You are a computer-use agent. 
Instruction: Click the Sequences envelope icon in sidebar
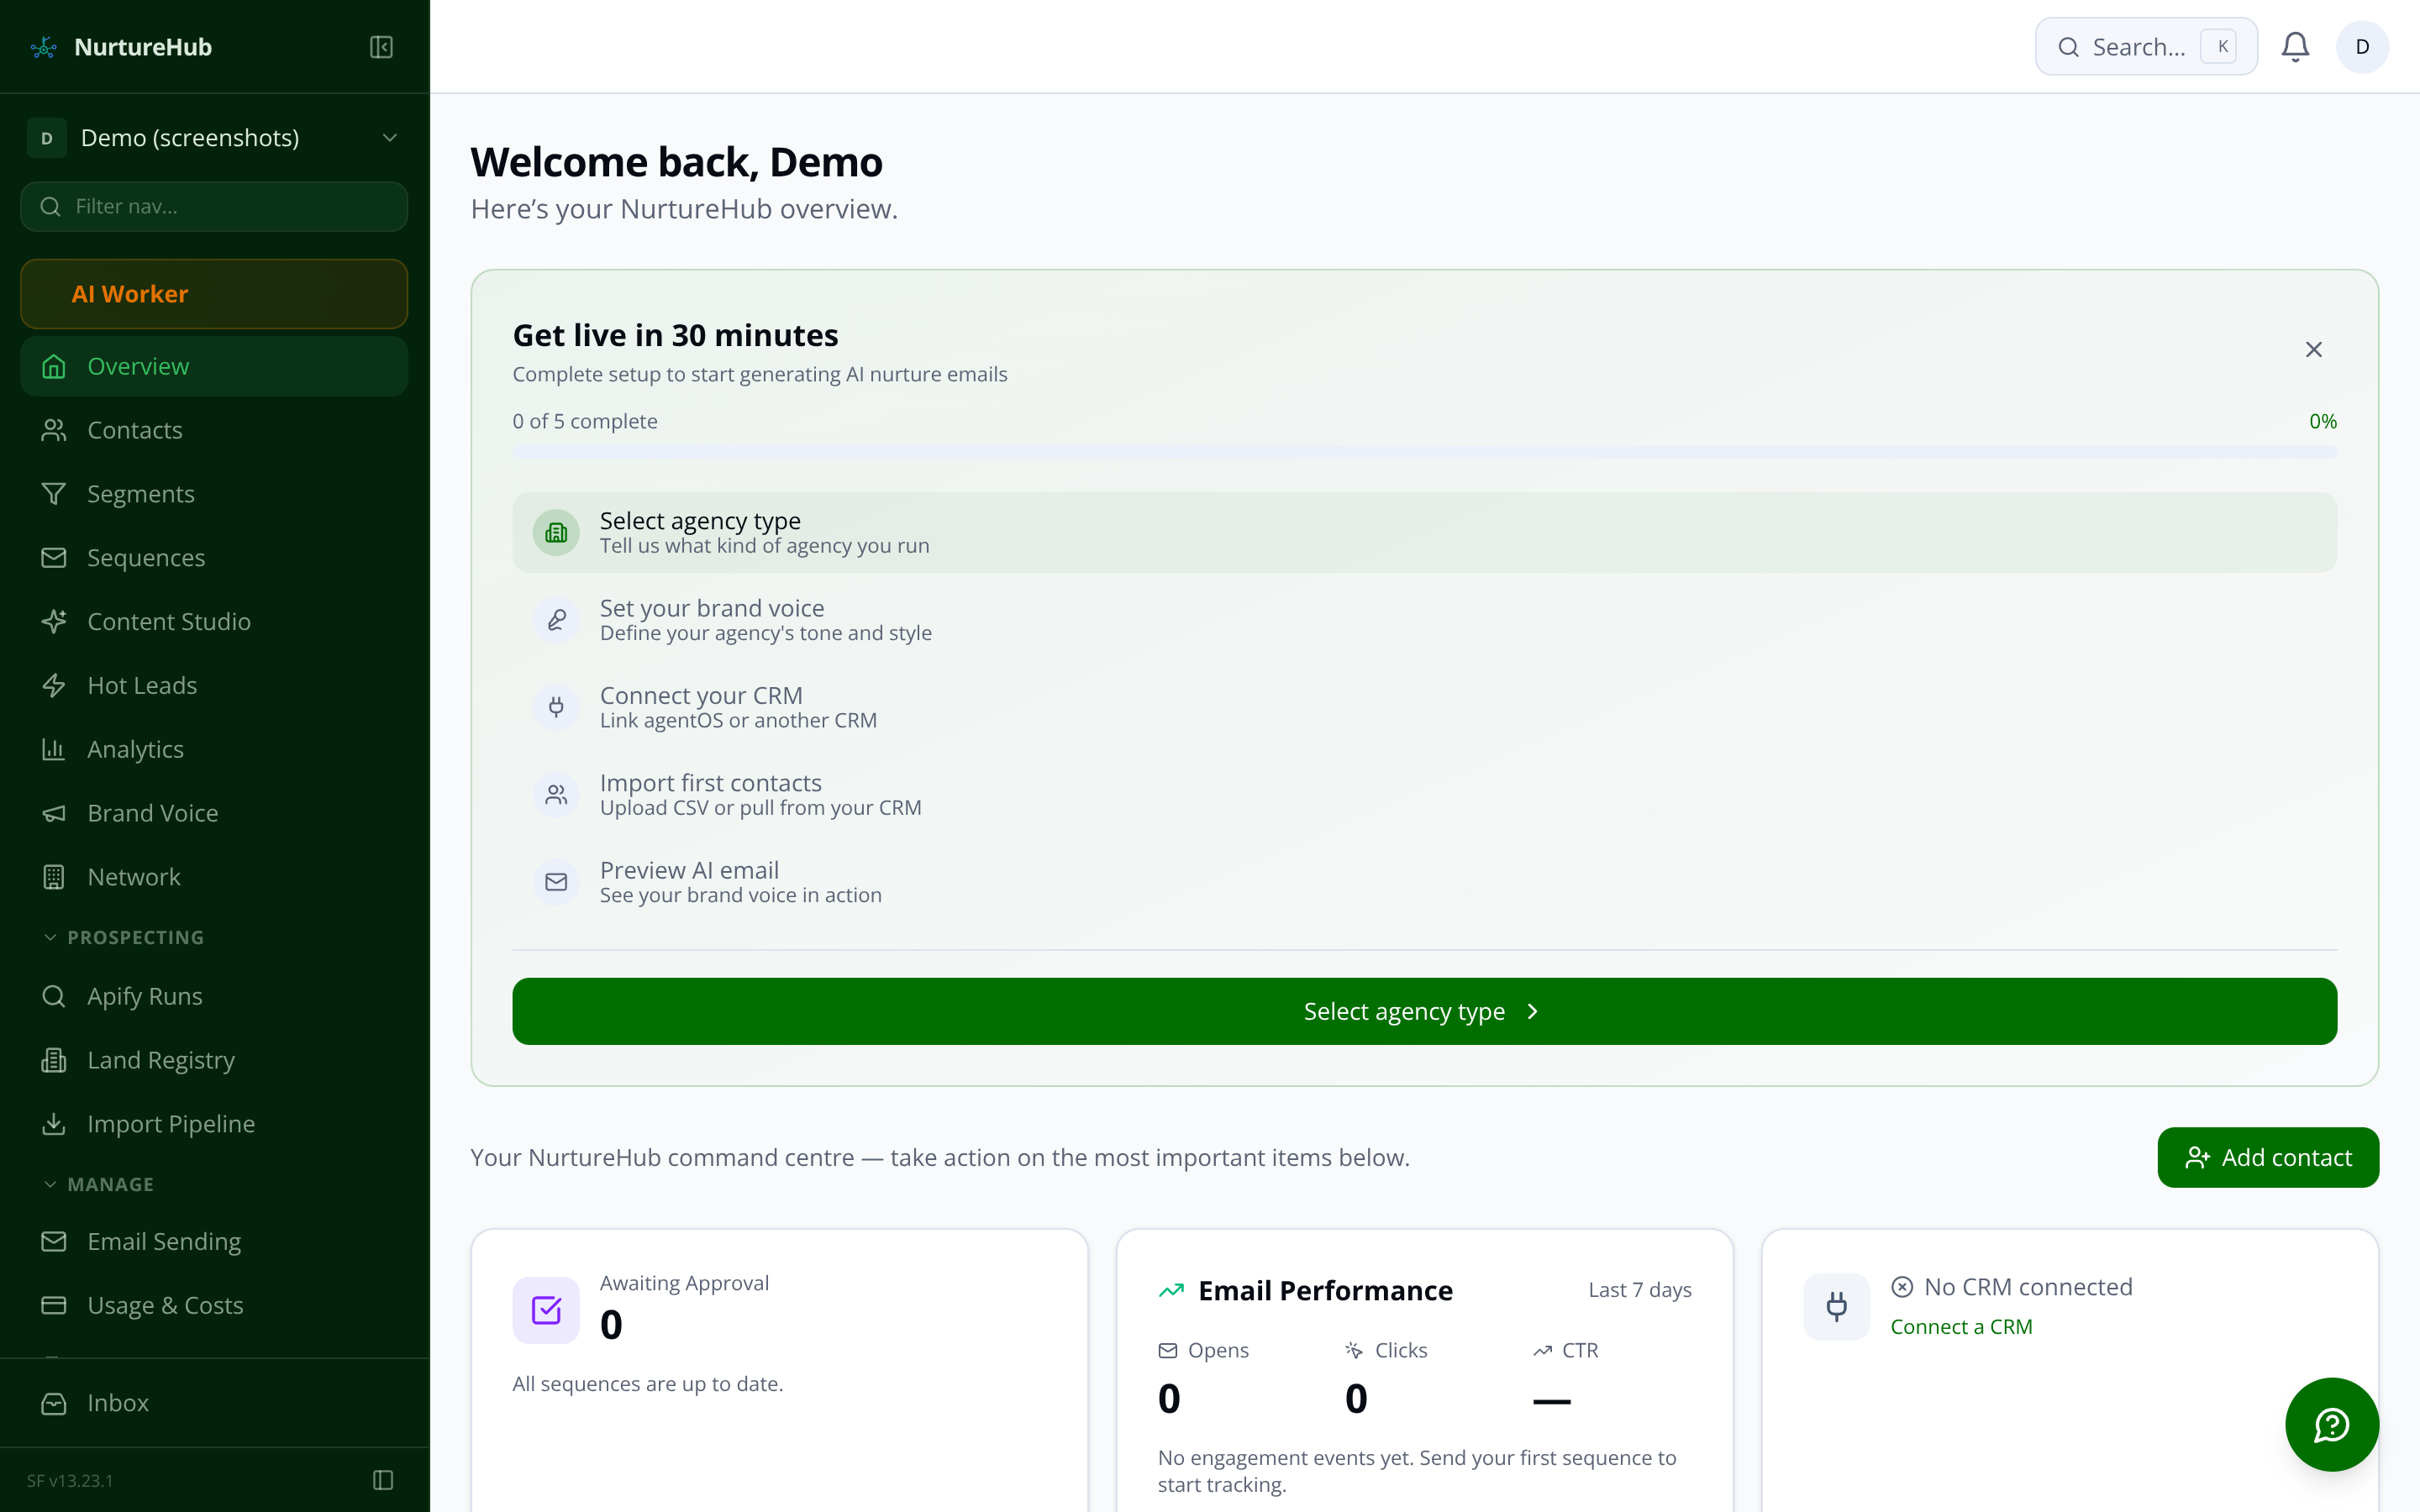click(x=54, y=558)
